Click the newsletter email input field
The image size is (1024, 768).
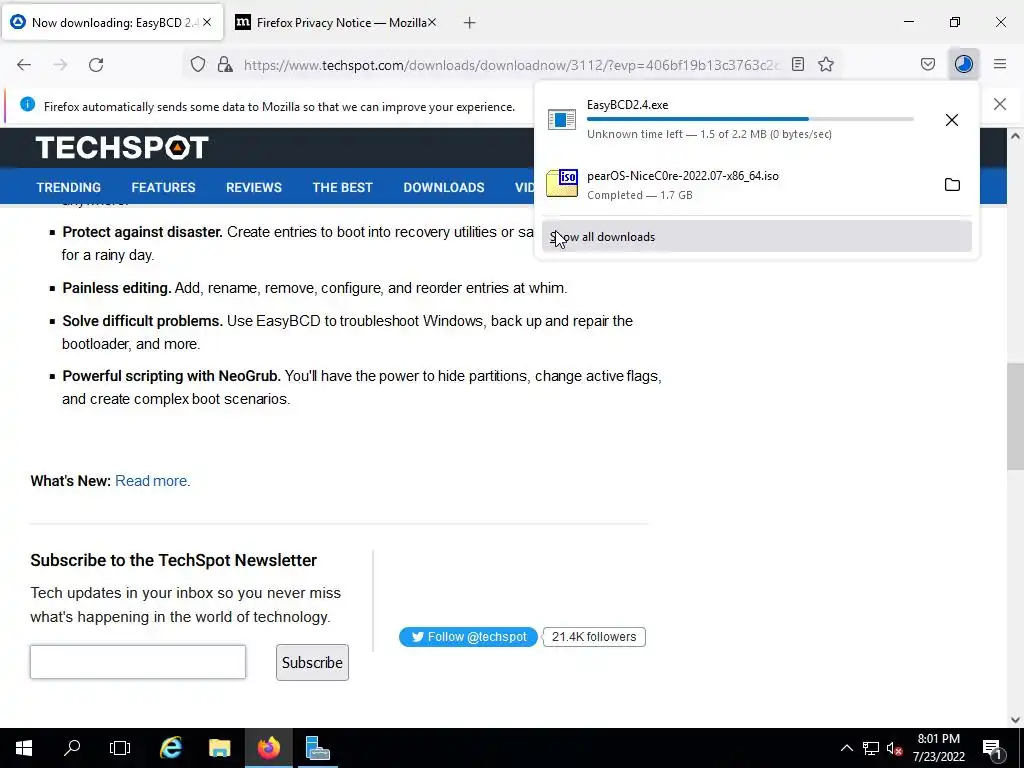pos(138,662)
